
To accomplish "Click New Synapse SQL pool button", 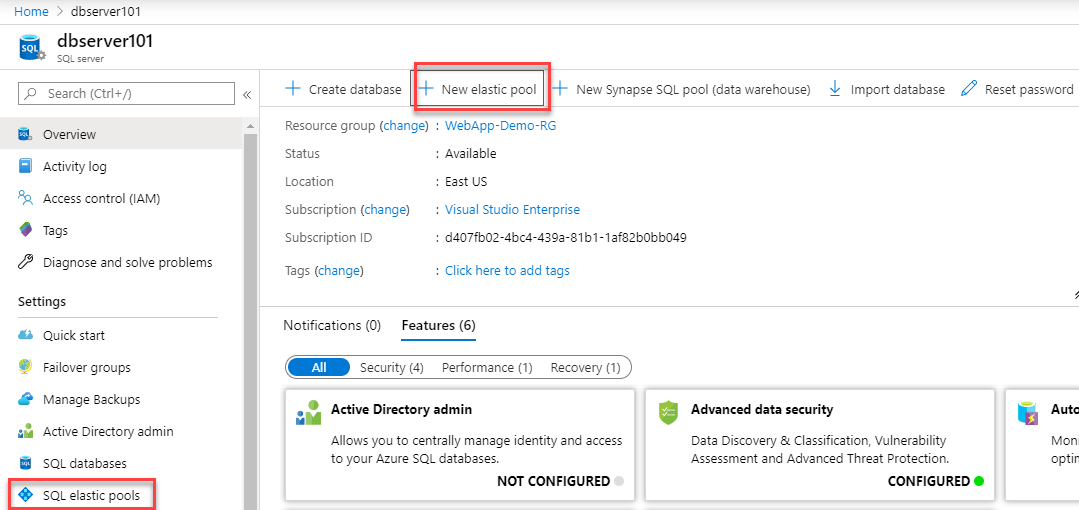I will pyautogui.click(x=682, y=89).
